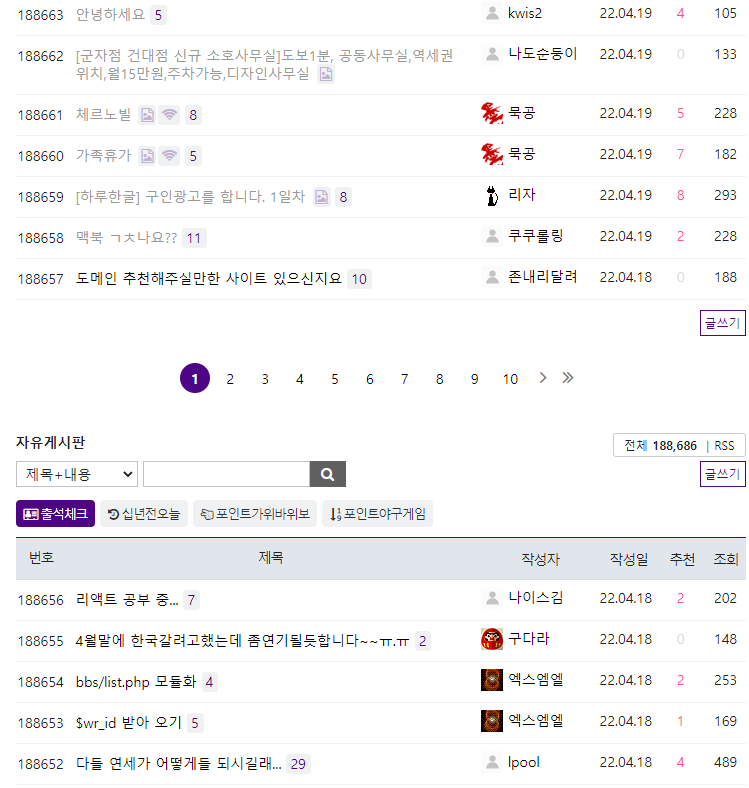Click 자유게시판 board heading
749x788 pixels.
click(x=51, y=442)
